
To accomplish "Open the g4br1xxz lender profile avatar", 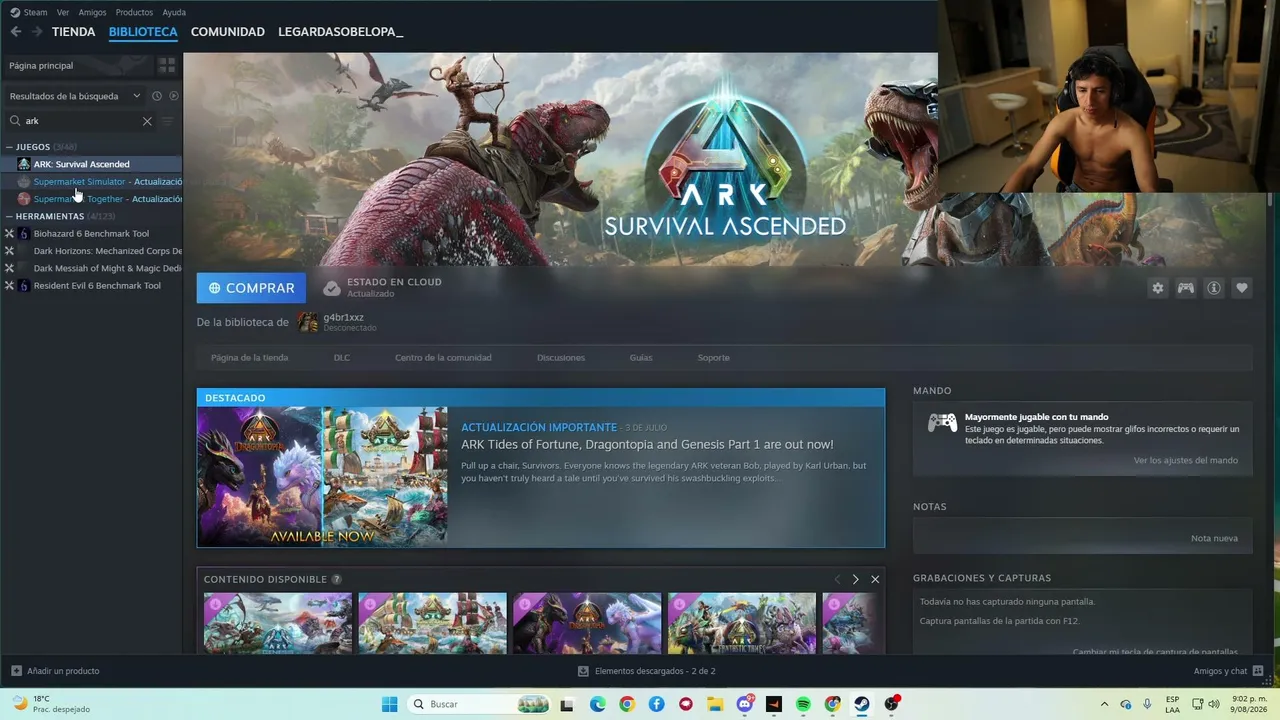I will 308,322.
